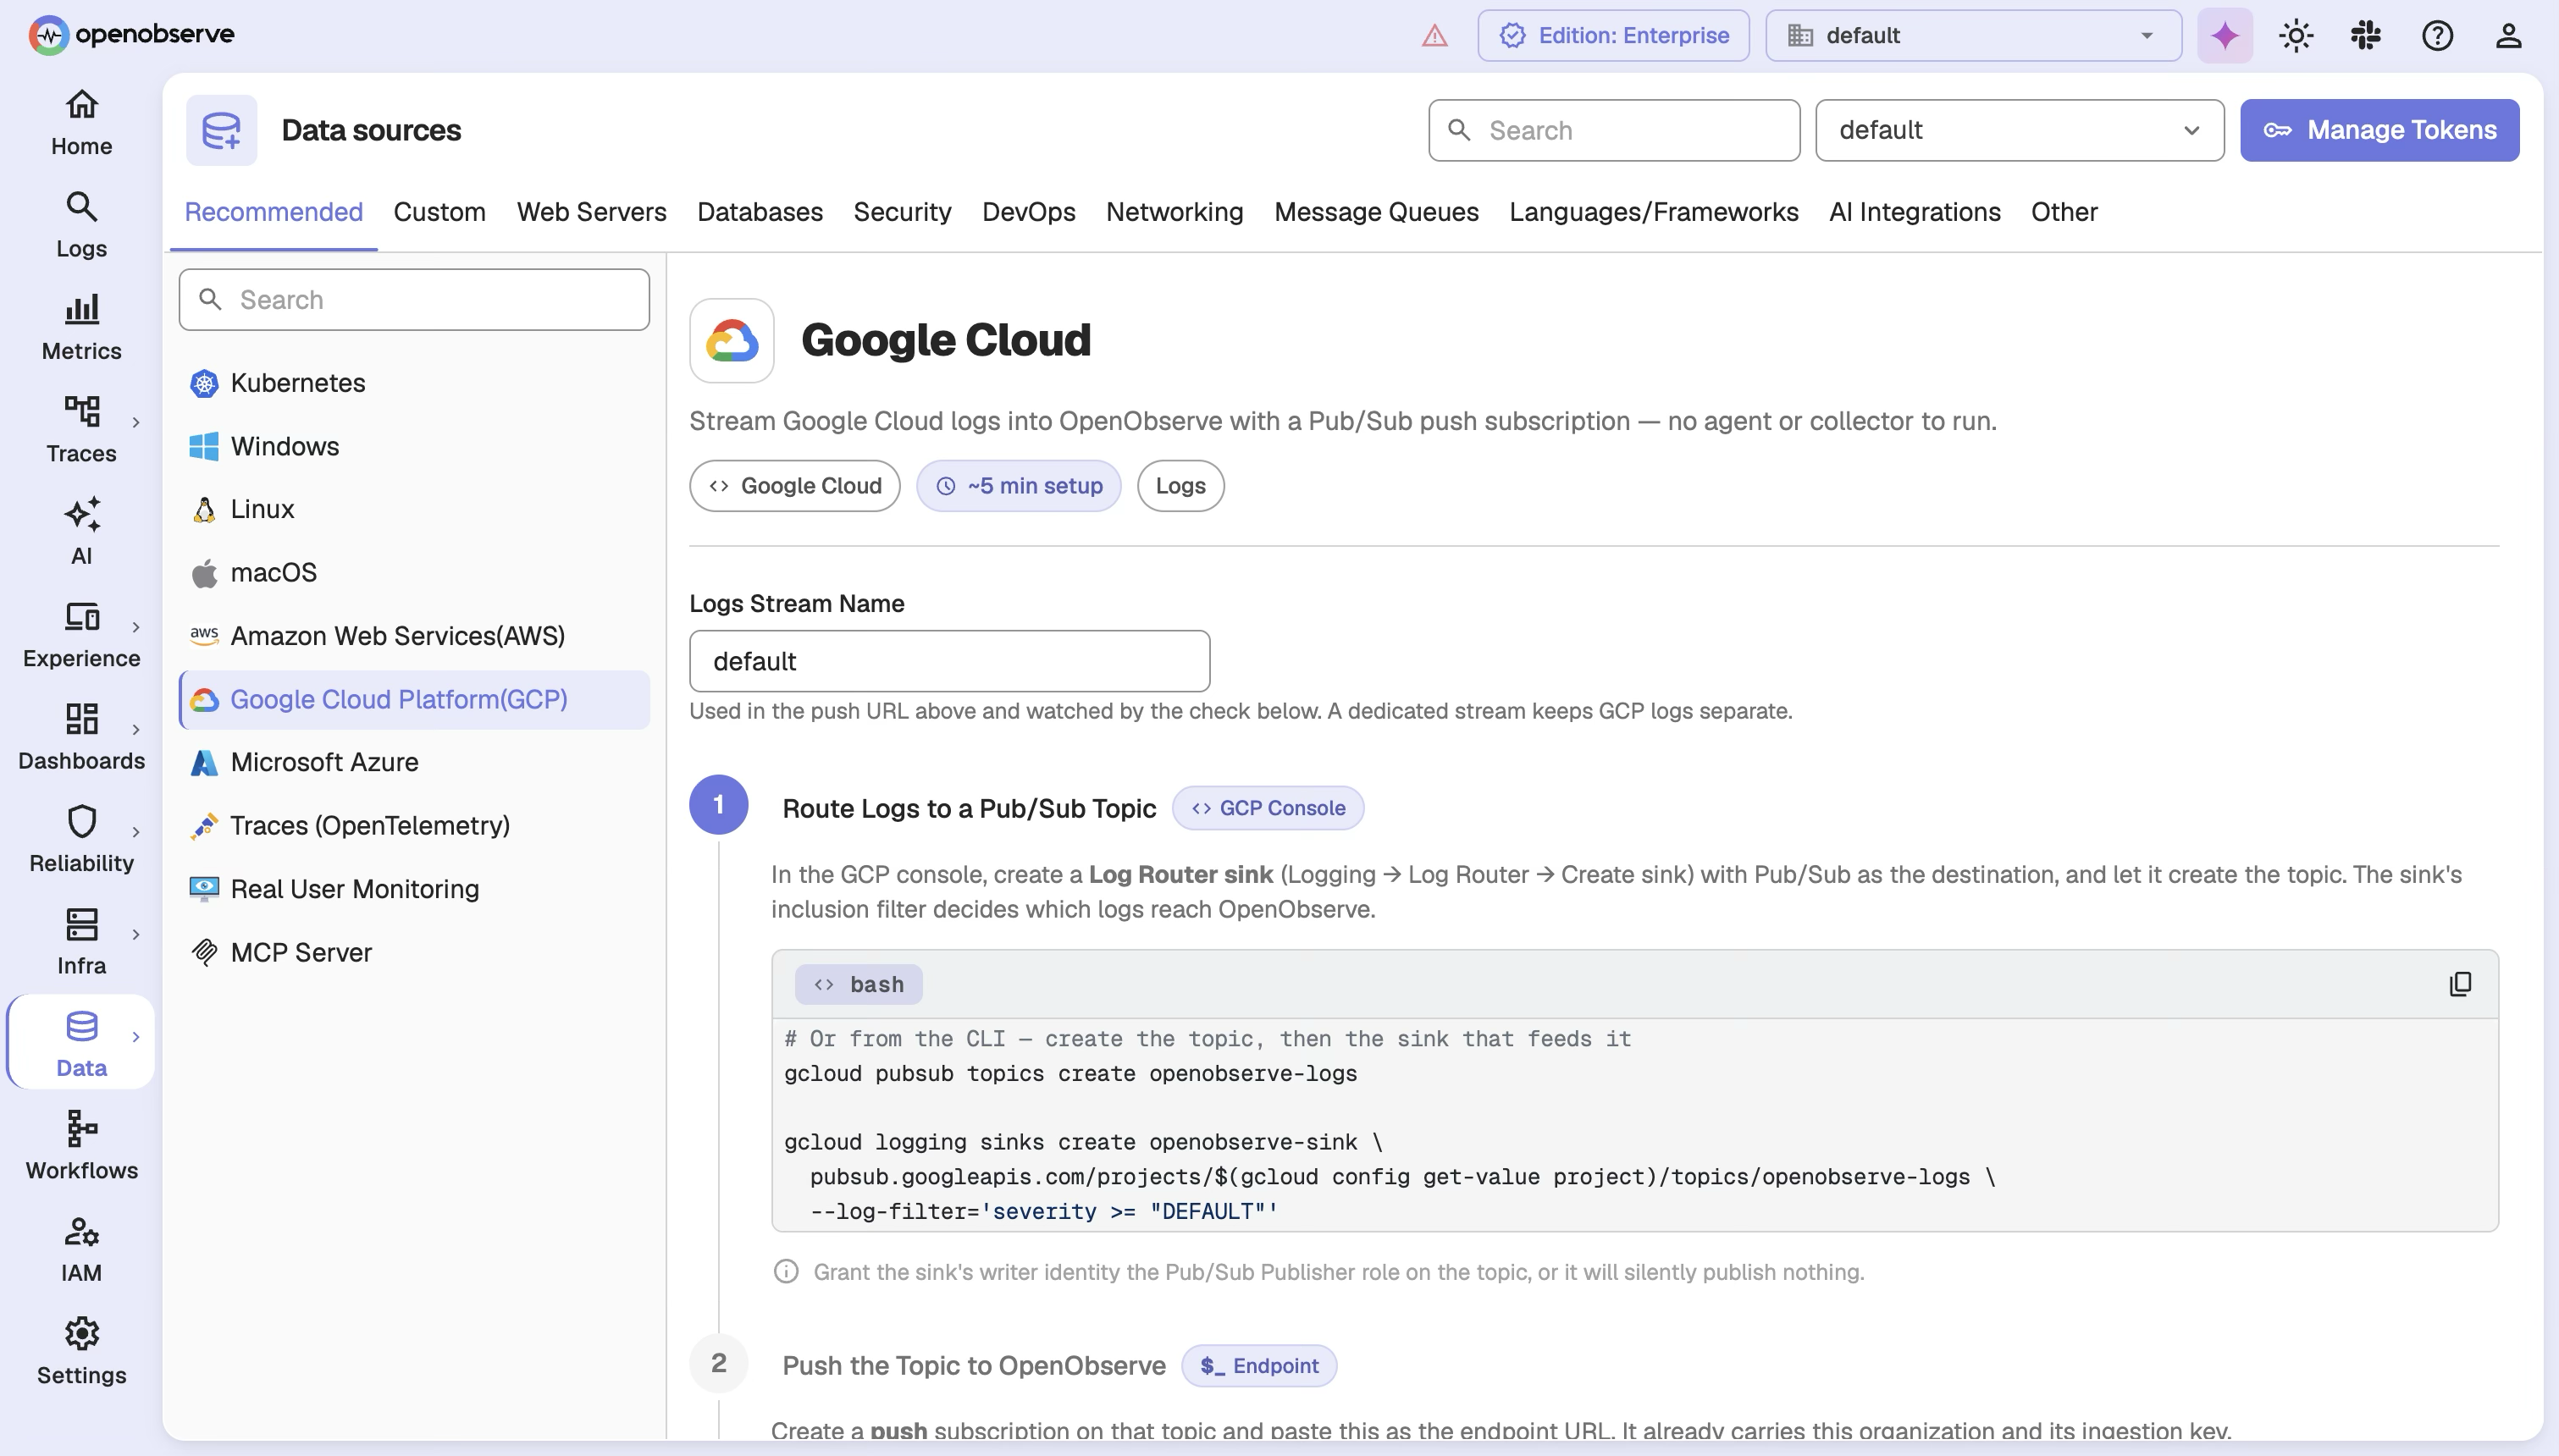Open the Message Queues tab
The height and width of the screenshot is (1456, 2559).
pyautogui.click(x=1376, y=212)
